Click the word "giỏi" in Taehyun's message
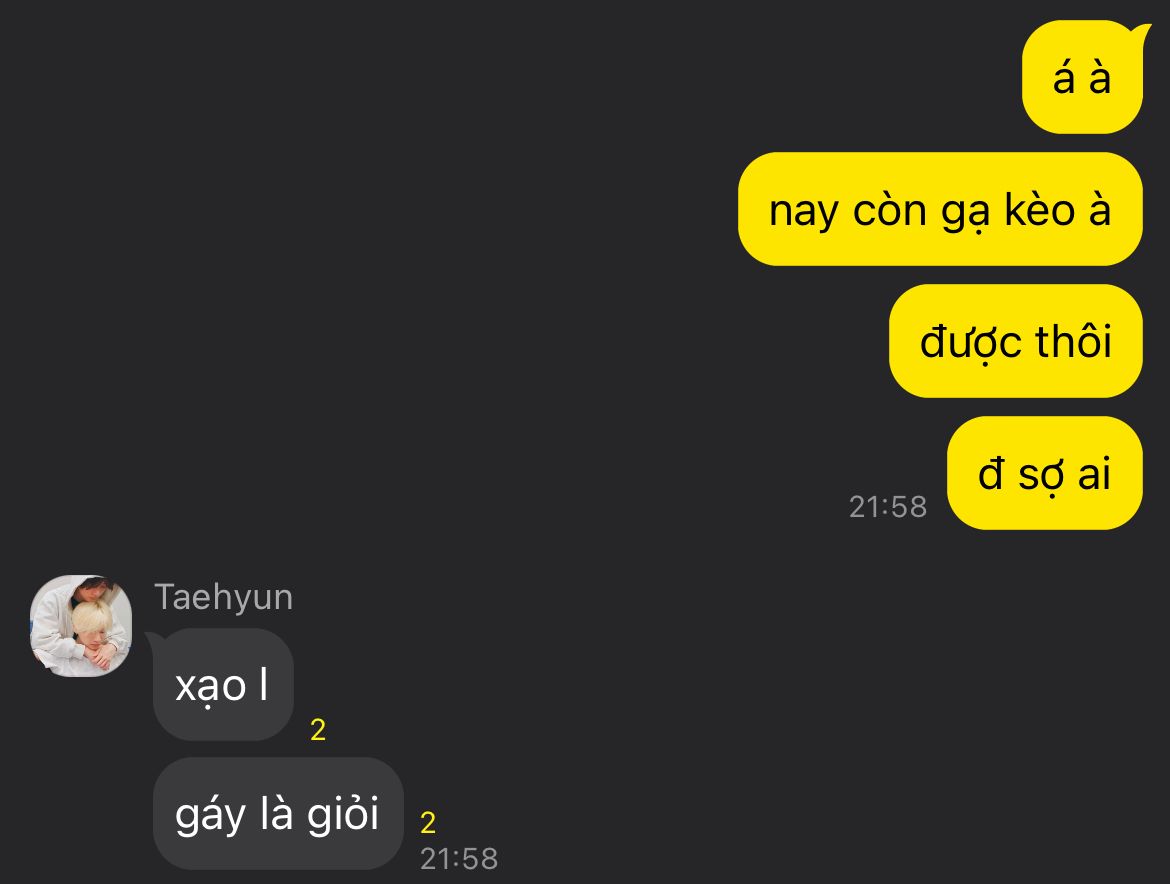The image size is (1170, 884). 343,814
